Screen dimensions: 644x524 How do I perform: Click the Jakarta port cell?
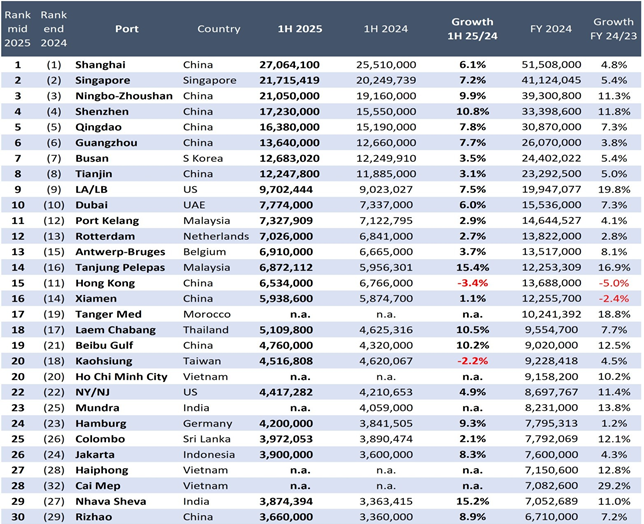tap(95, 455)
